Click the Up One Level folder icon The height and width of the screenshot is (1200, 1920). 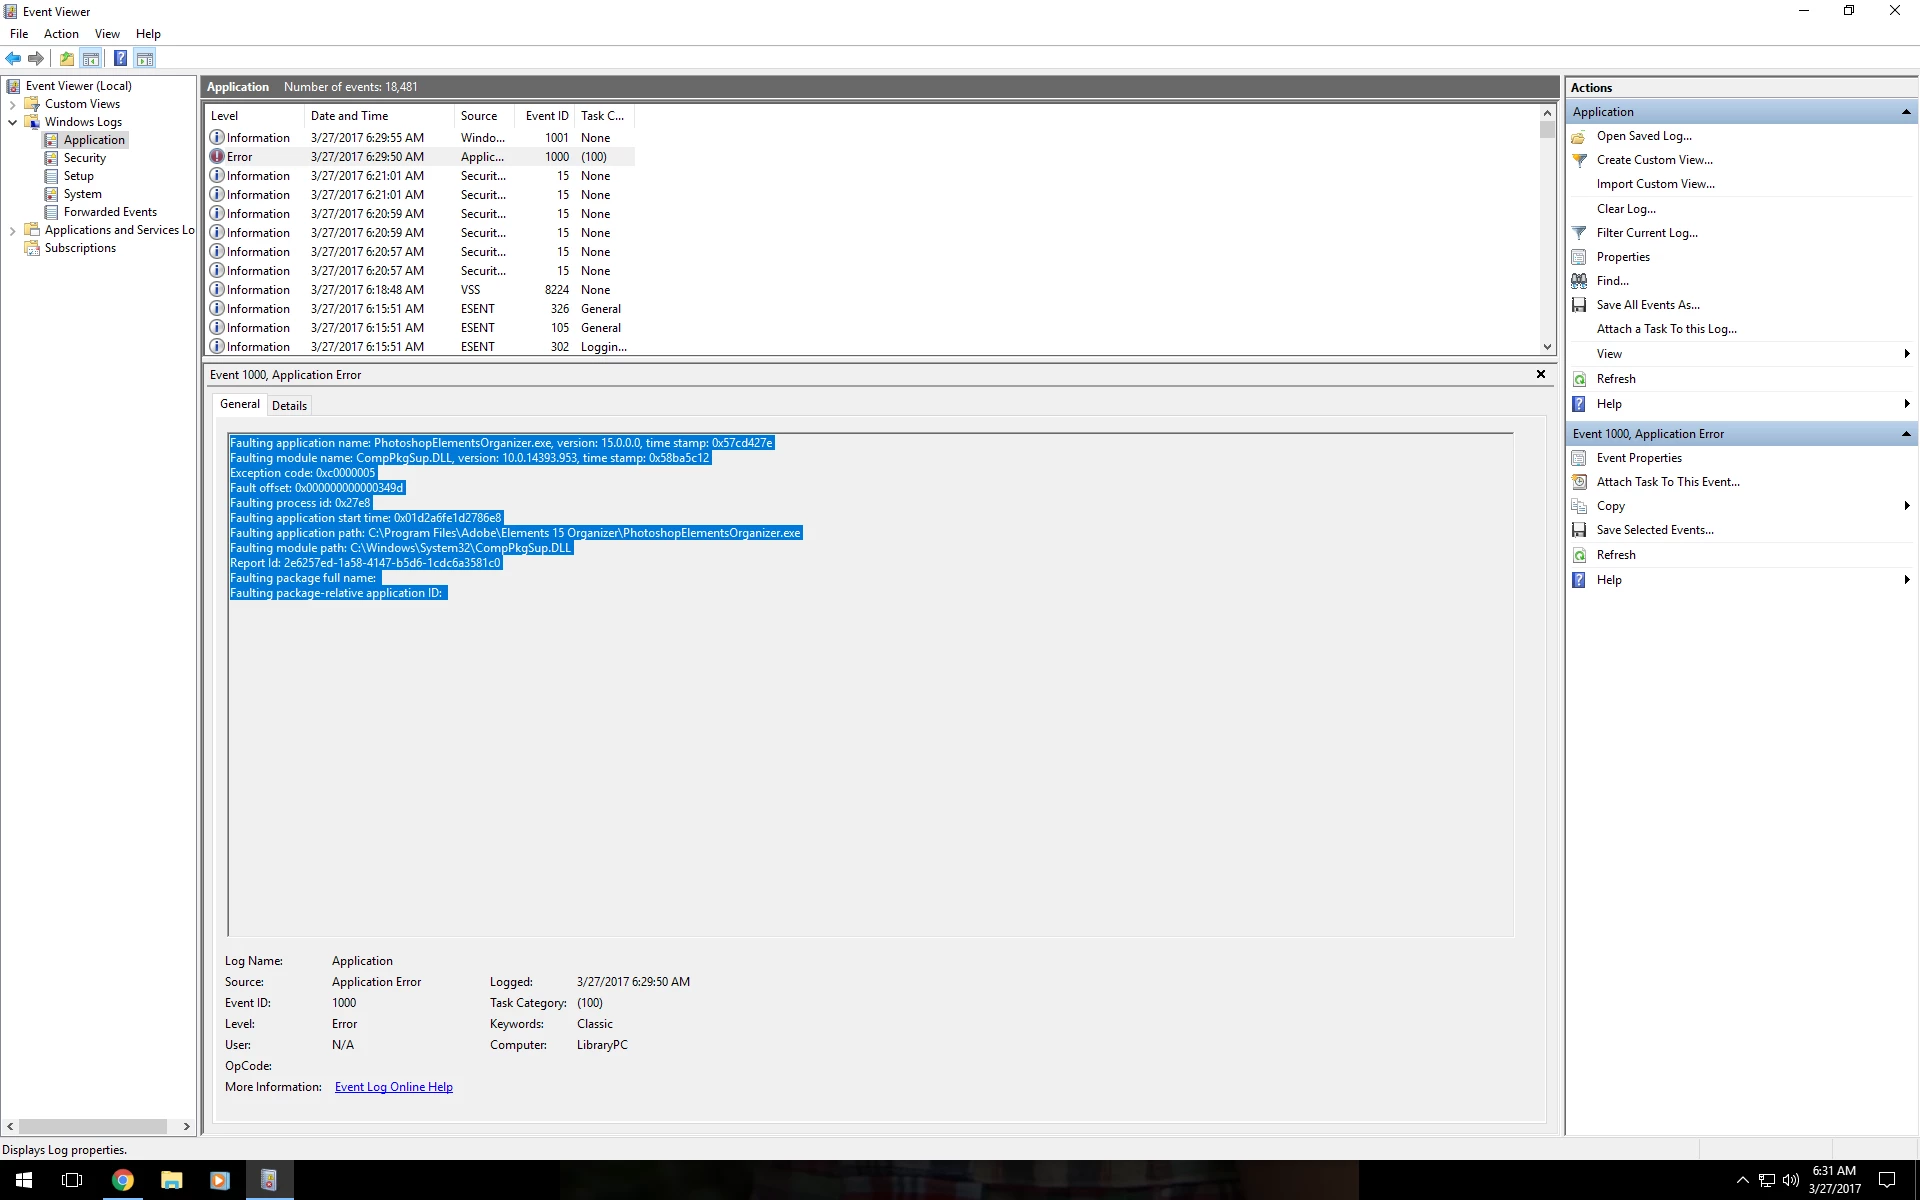67,58
